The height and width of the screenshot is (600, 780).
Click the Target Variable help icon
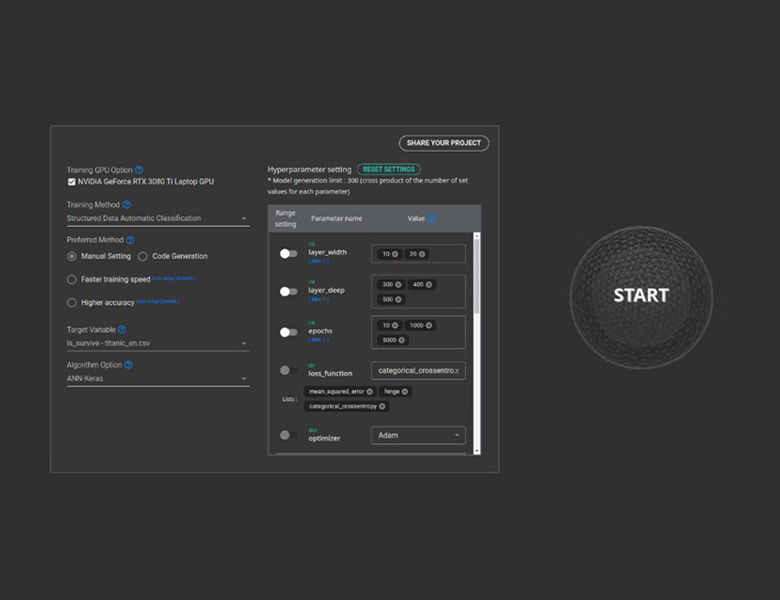point(122,329)
